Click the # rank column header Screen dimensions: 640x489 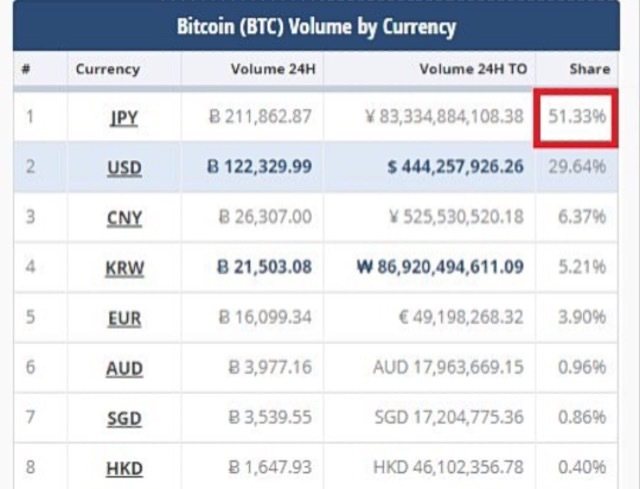[x=26, y=70]
